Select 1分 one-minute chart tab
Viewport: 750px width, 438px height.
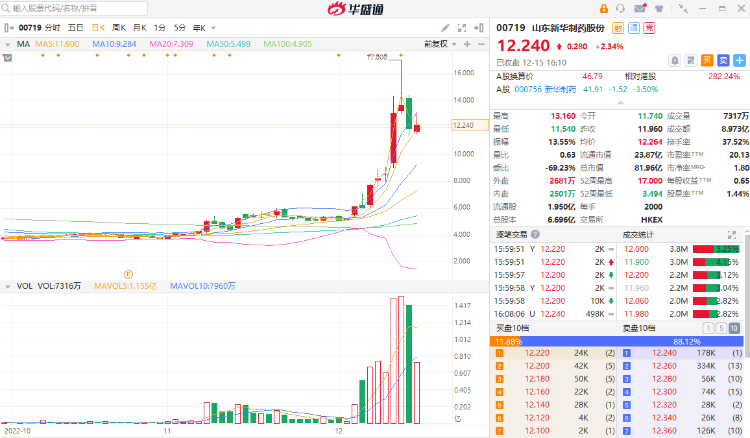click(x=159, y=28)
